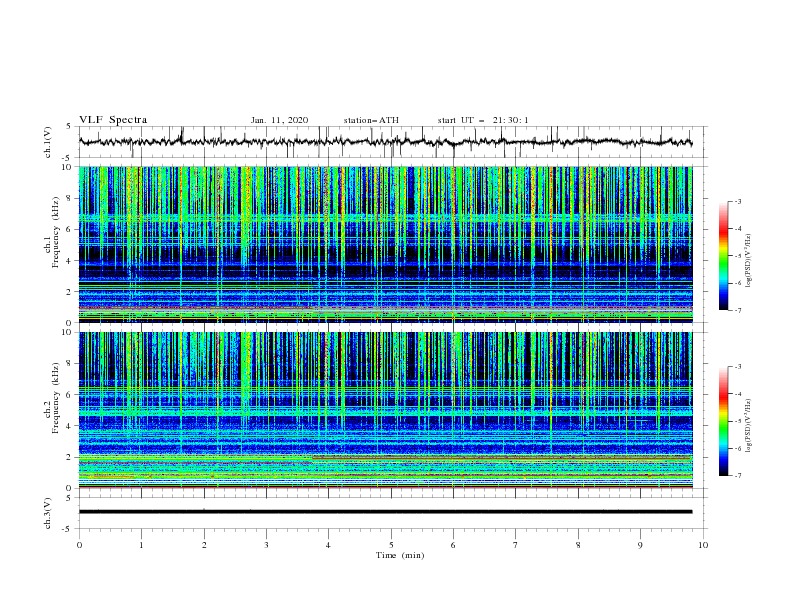
Task: Click the ch.2 spectrogram "10" kHz tick label
Action: pos(67,332)
